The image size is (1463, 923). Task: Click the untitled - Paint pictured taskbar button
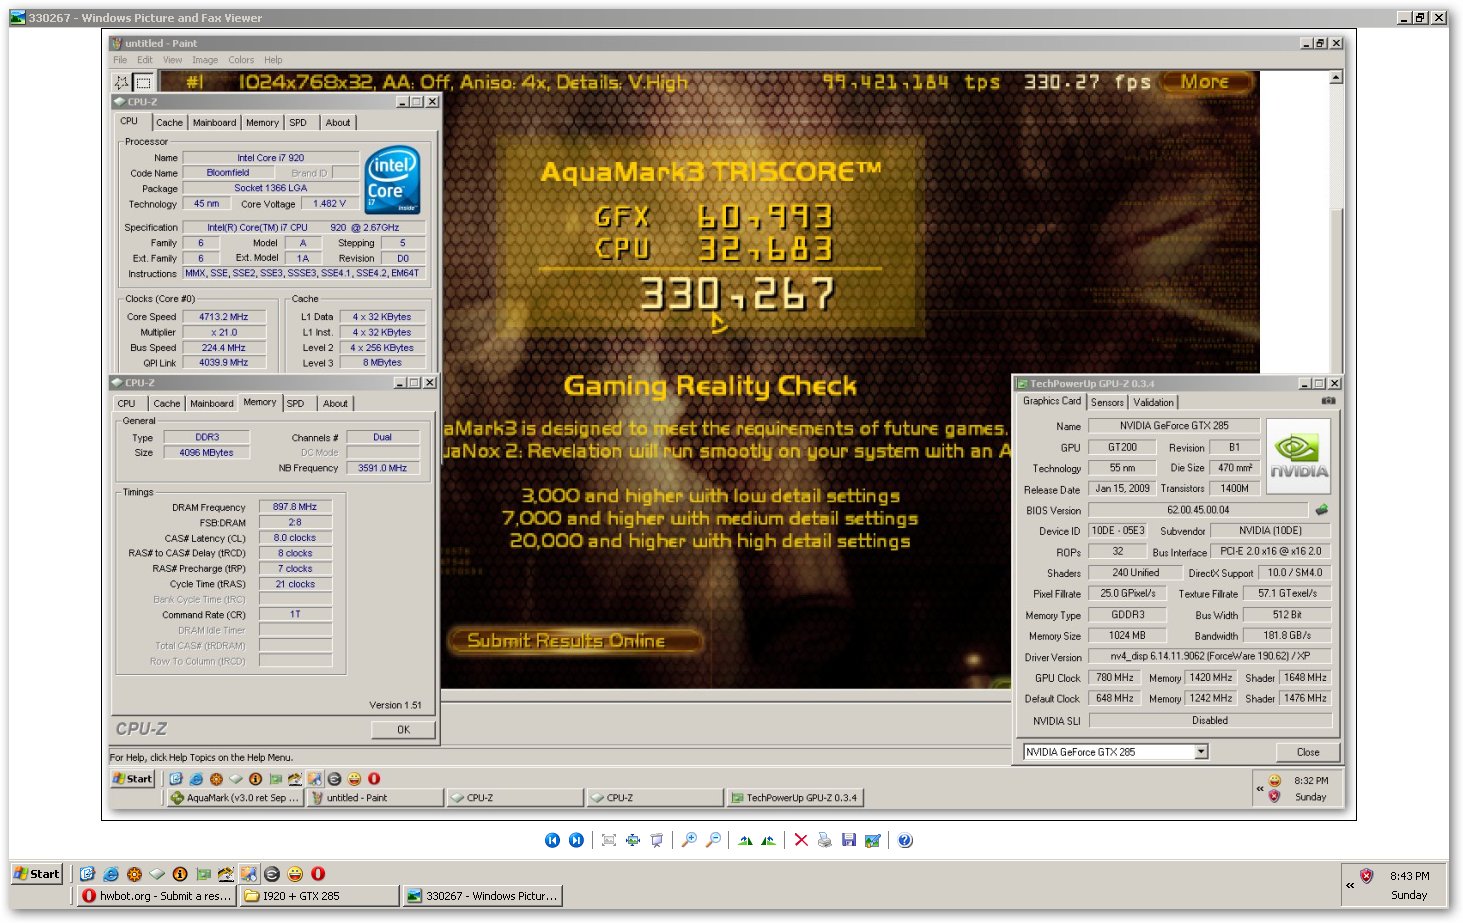(375, 798)
